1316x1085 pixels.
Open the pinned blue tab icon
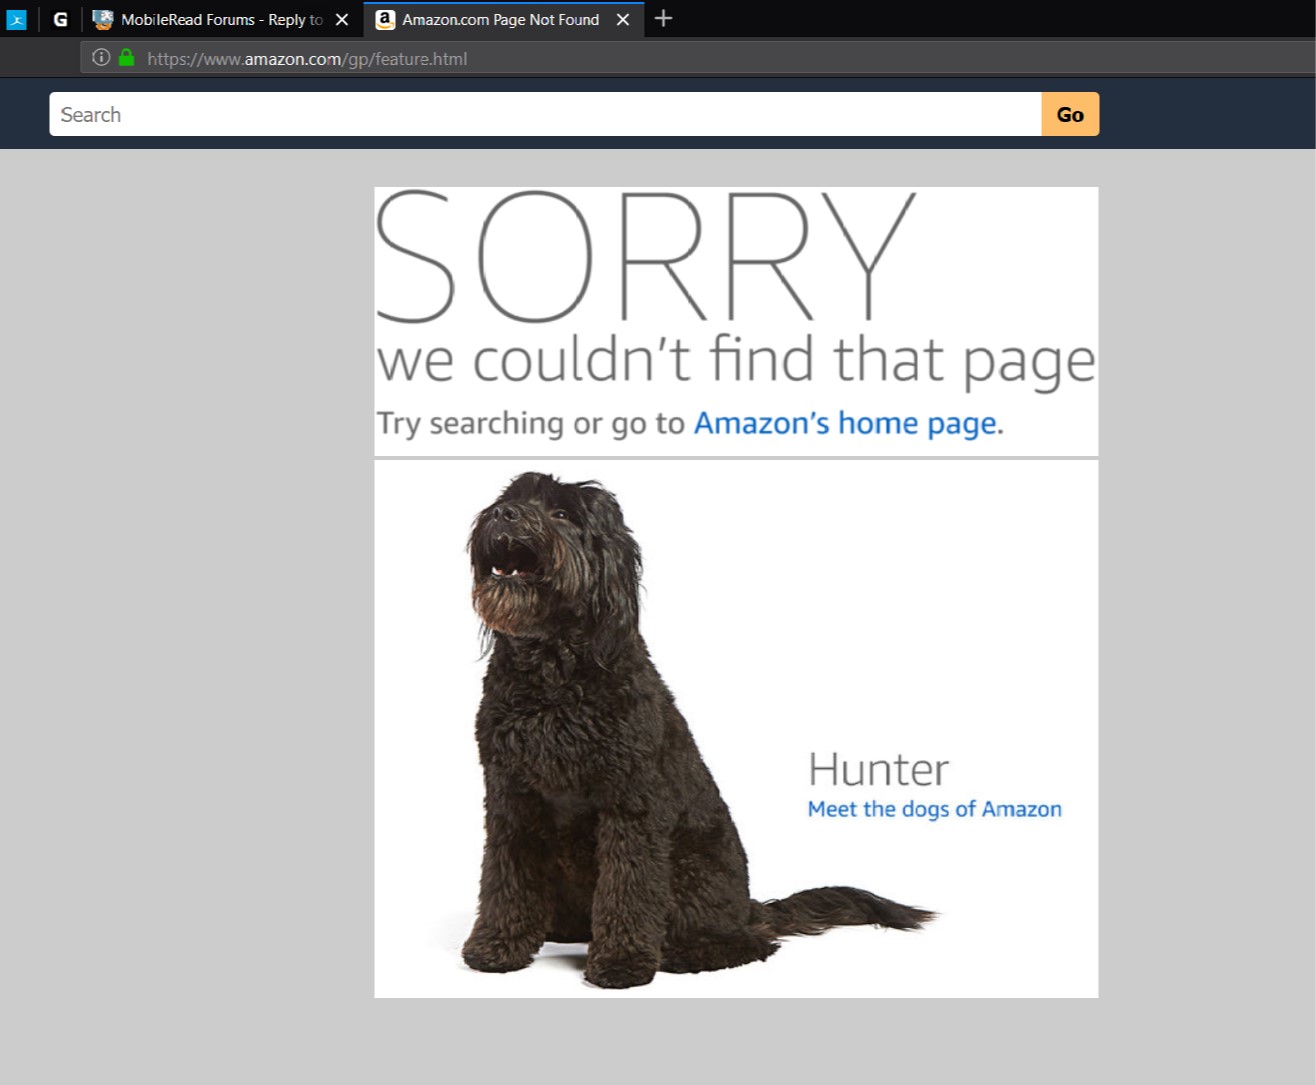point(16,19)
